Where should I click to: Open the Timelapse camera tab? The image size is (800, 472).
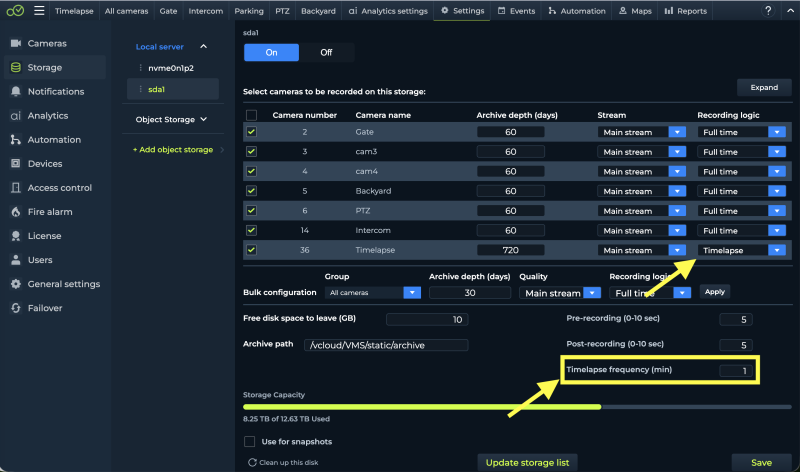pos(74,11)
